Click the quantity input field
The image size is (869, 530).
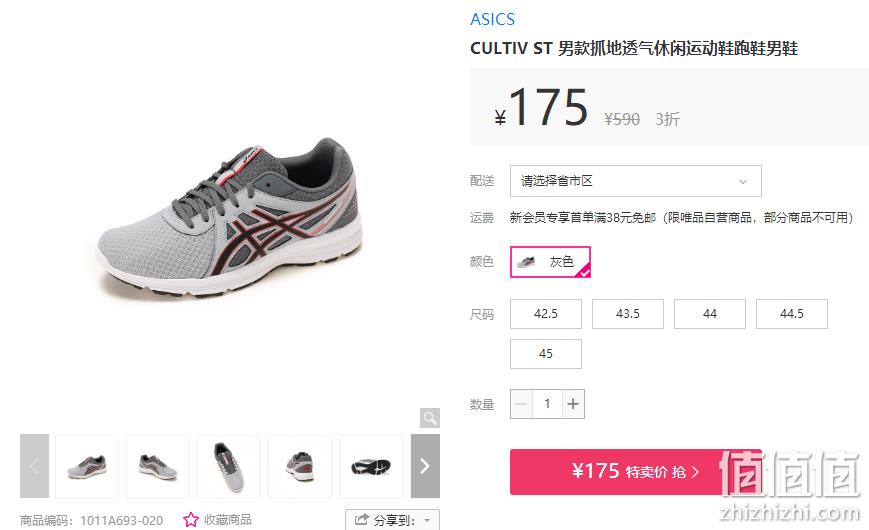[547, 404]
